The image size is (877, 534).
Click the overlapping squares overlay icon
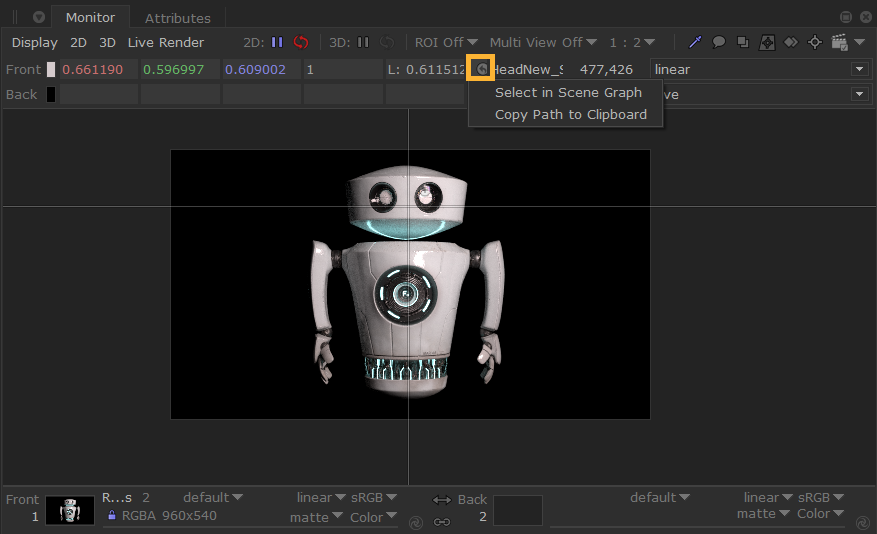[742, 42]
